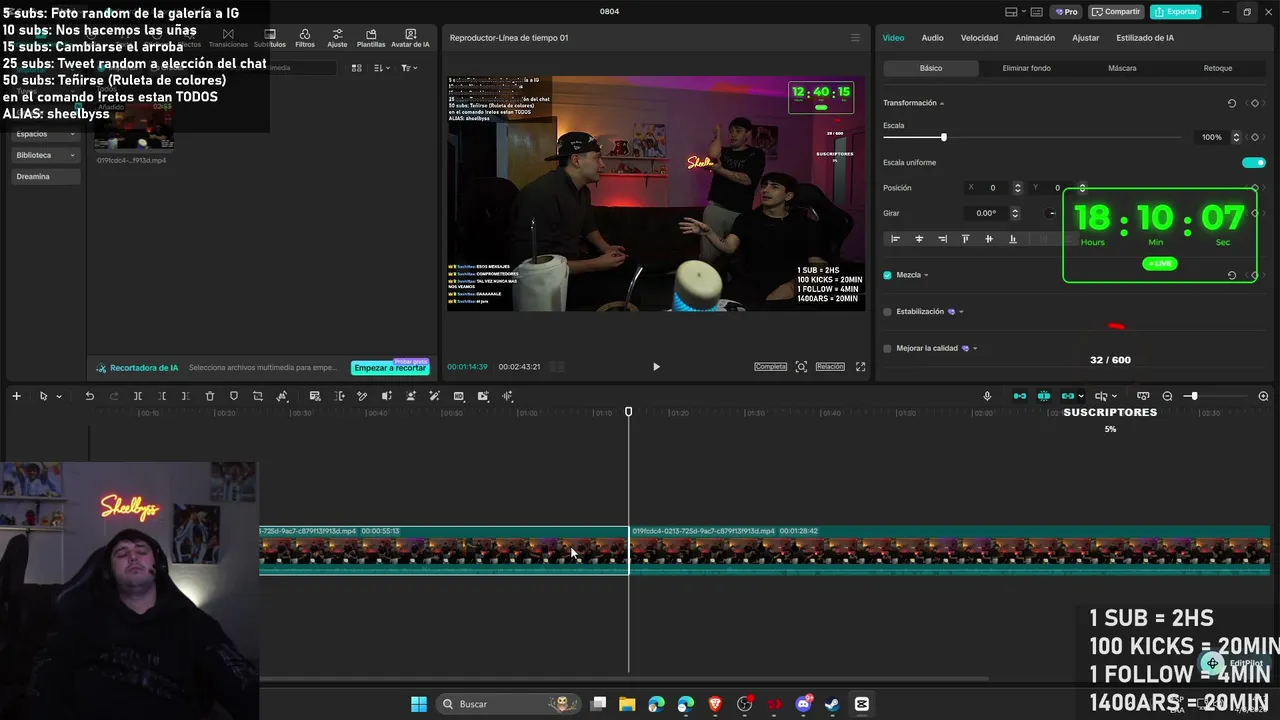The image size is (1280, 720).
Task: Reset the Transformación settings
Action: 1232,103
